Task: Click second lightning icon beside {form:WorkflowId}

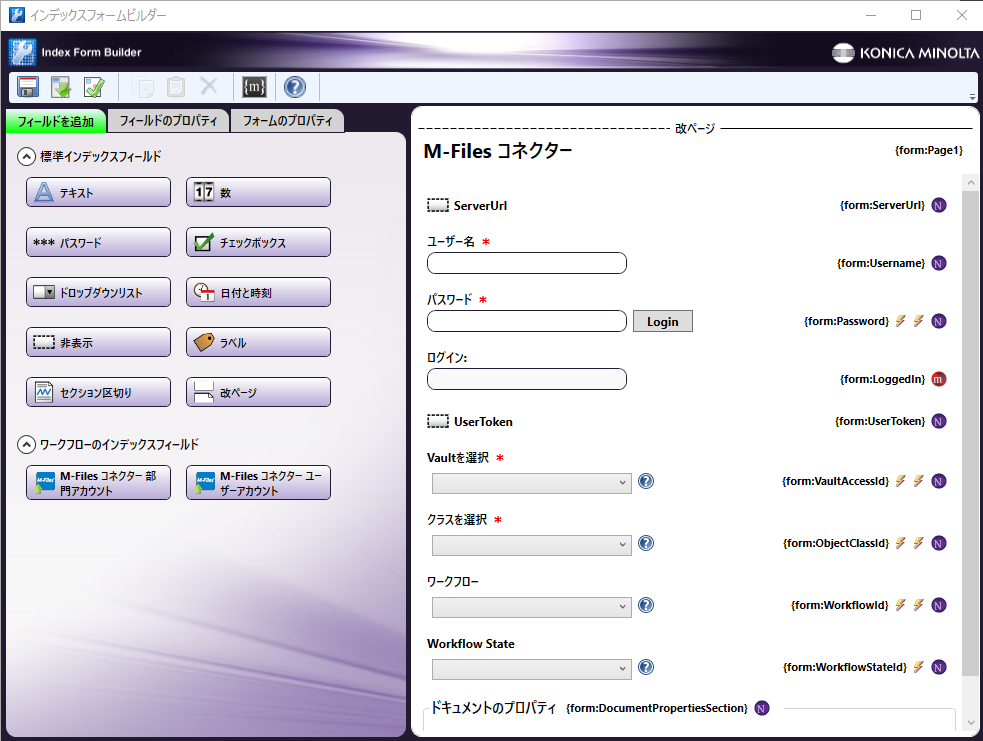Action: click(918, 605)
